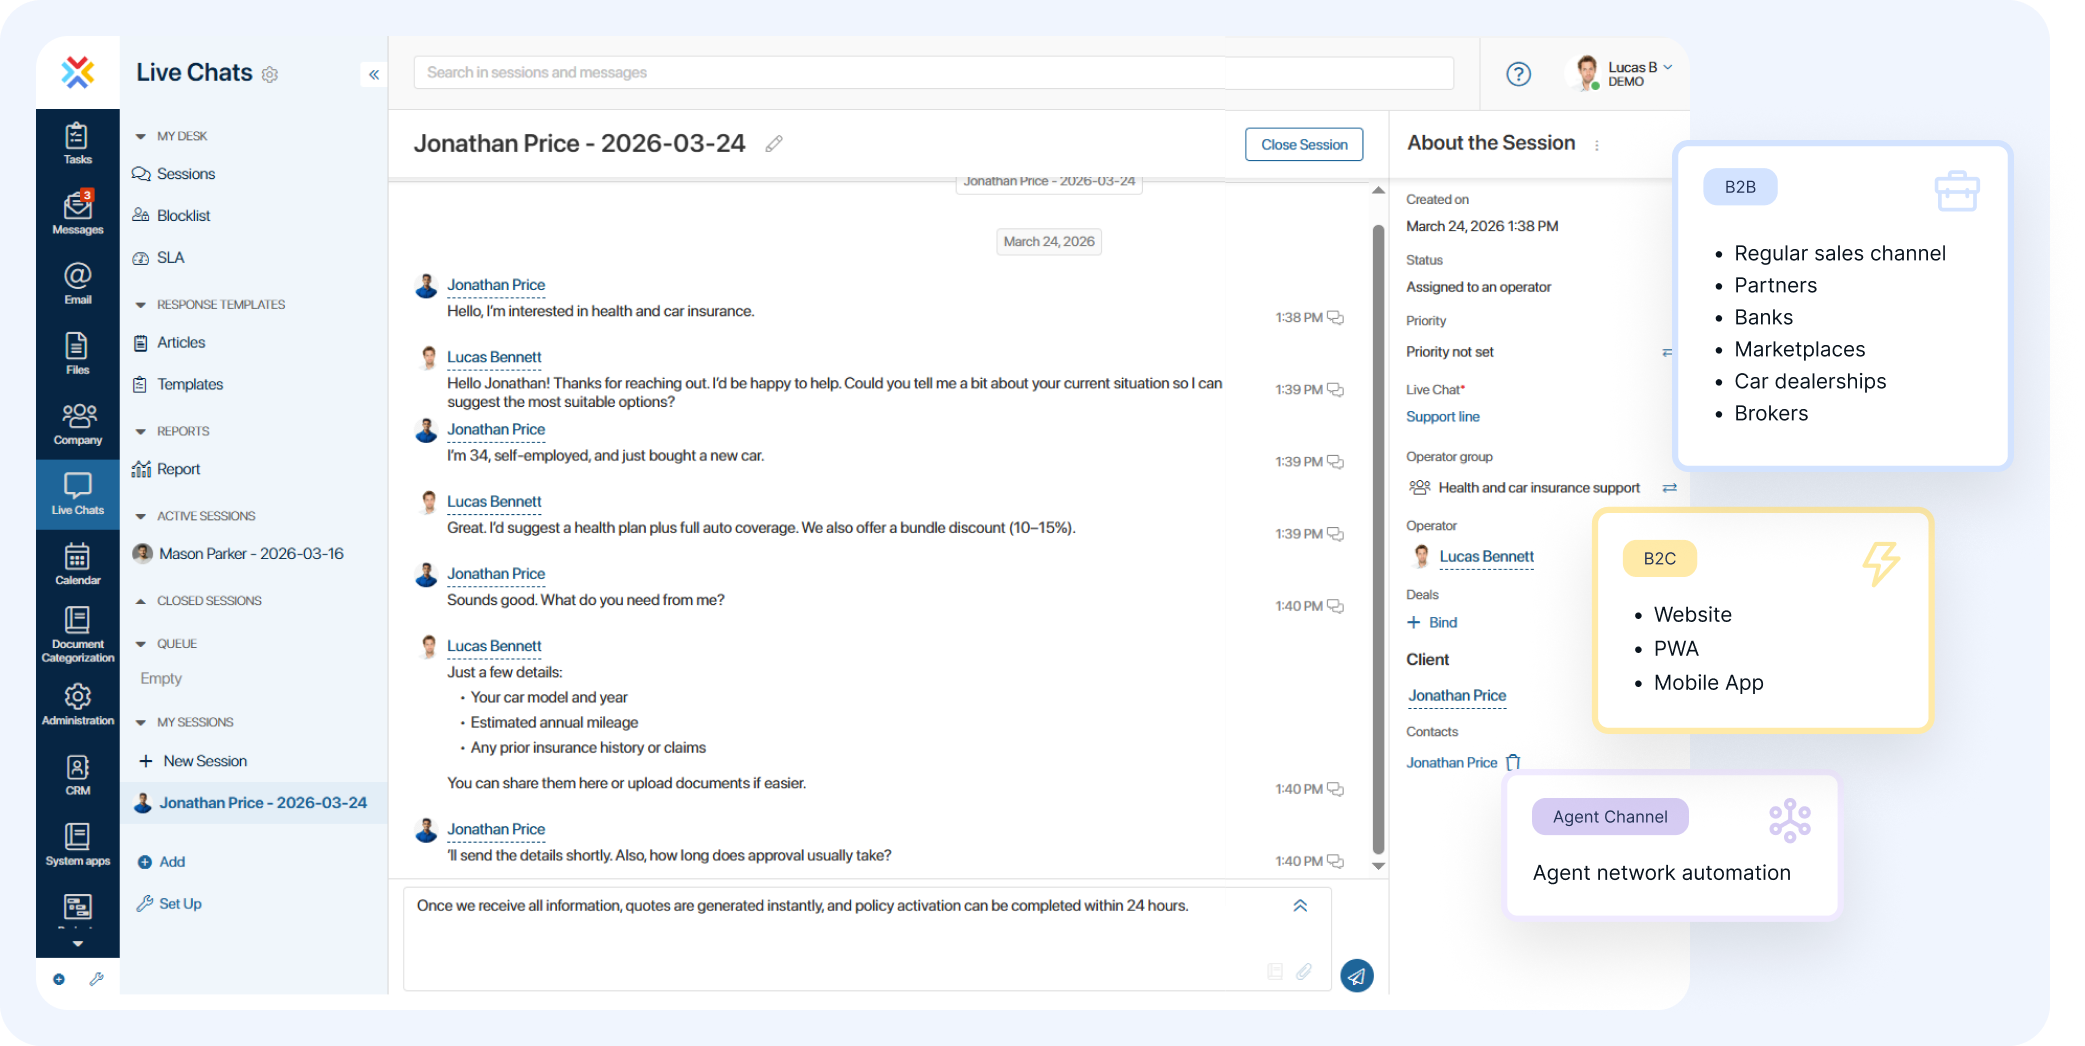
Task: Switch the operator group swap arrows
Action: 1669,488
